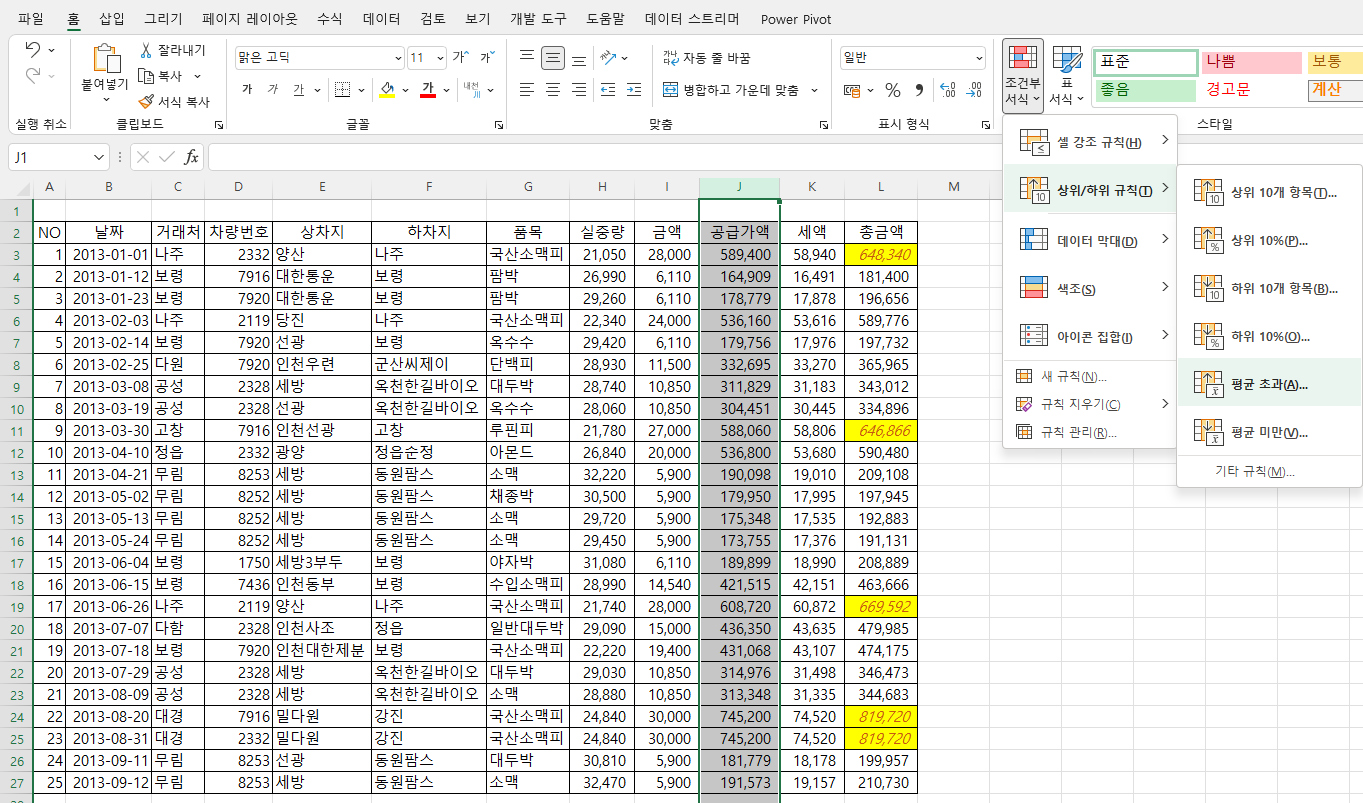
Task: Click the Undo arrow icon
Action: pyautogui.click(x=33, y=50)
